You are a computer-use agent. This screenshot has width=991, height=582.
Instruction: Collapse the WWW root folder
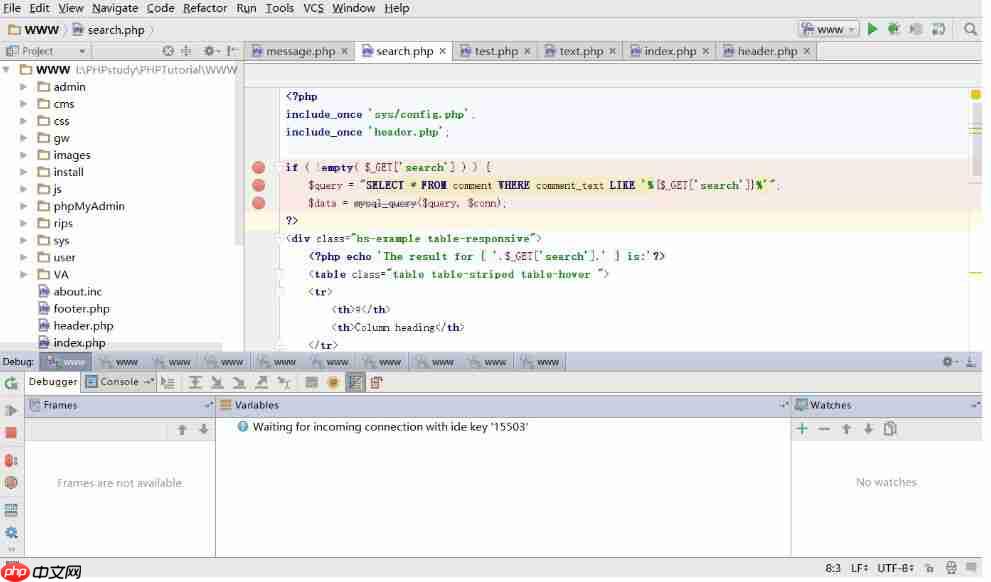pyautogui.click(x=6, y=70)
